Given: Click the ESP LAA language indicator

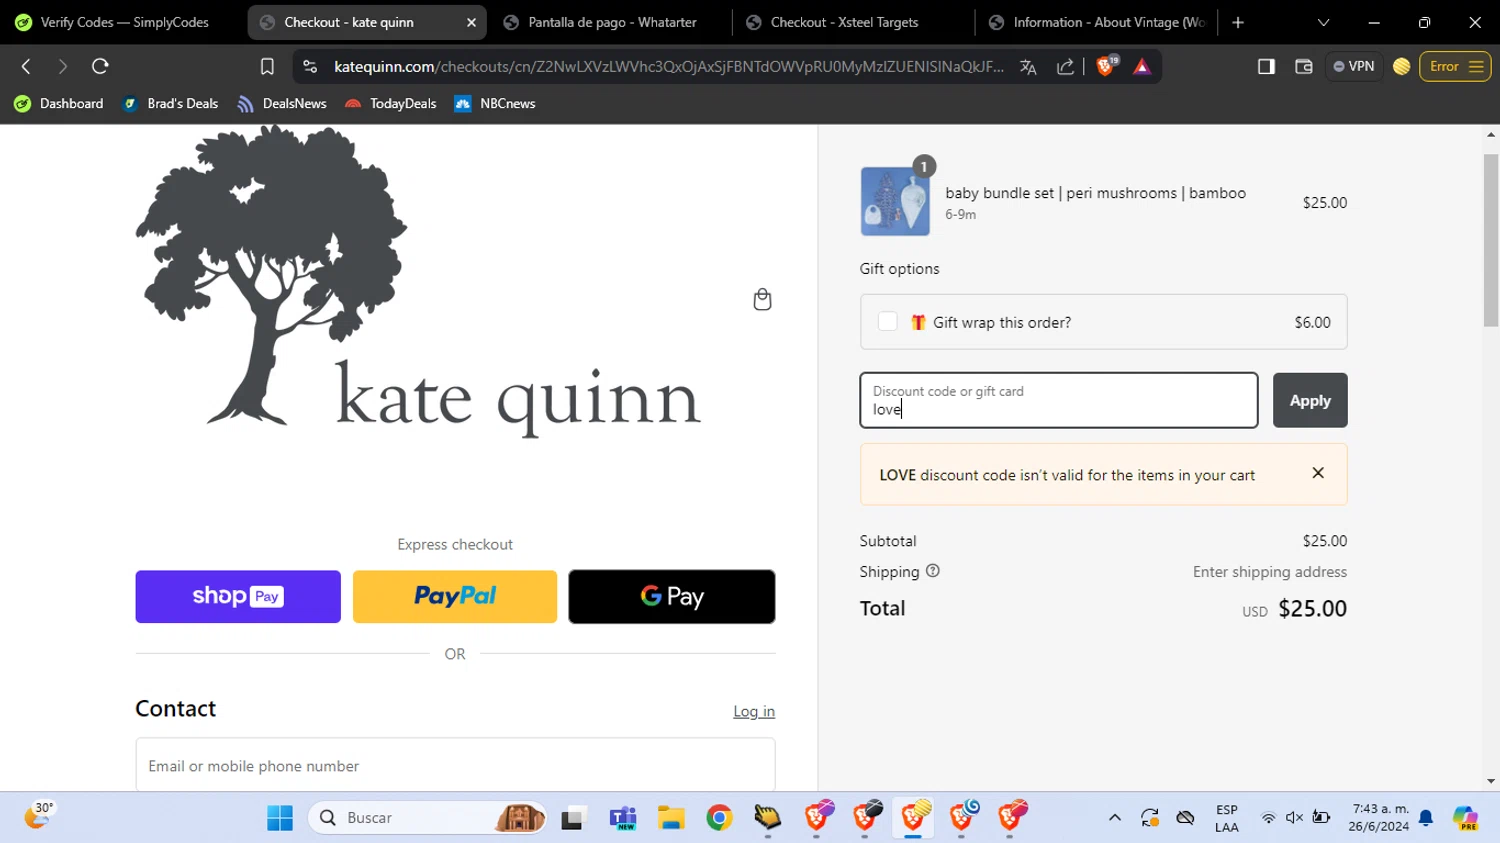Looking at the screenshot, I should tap(1227, 818).
